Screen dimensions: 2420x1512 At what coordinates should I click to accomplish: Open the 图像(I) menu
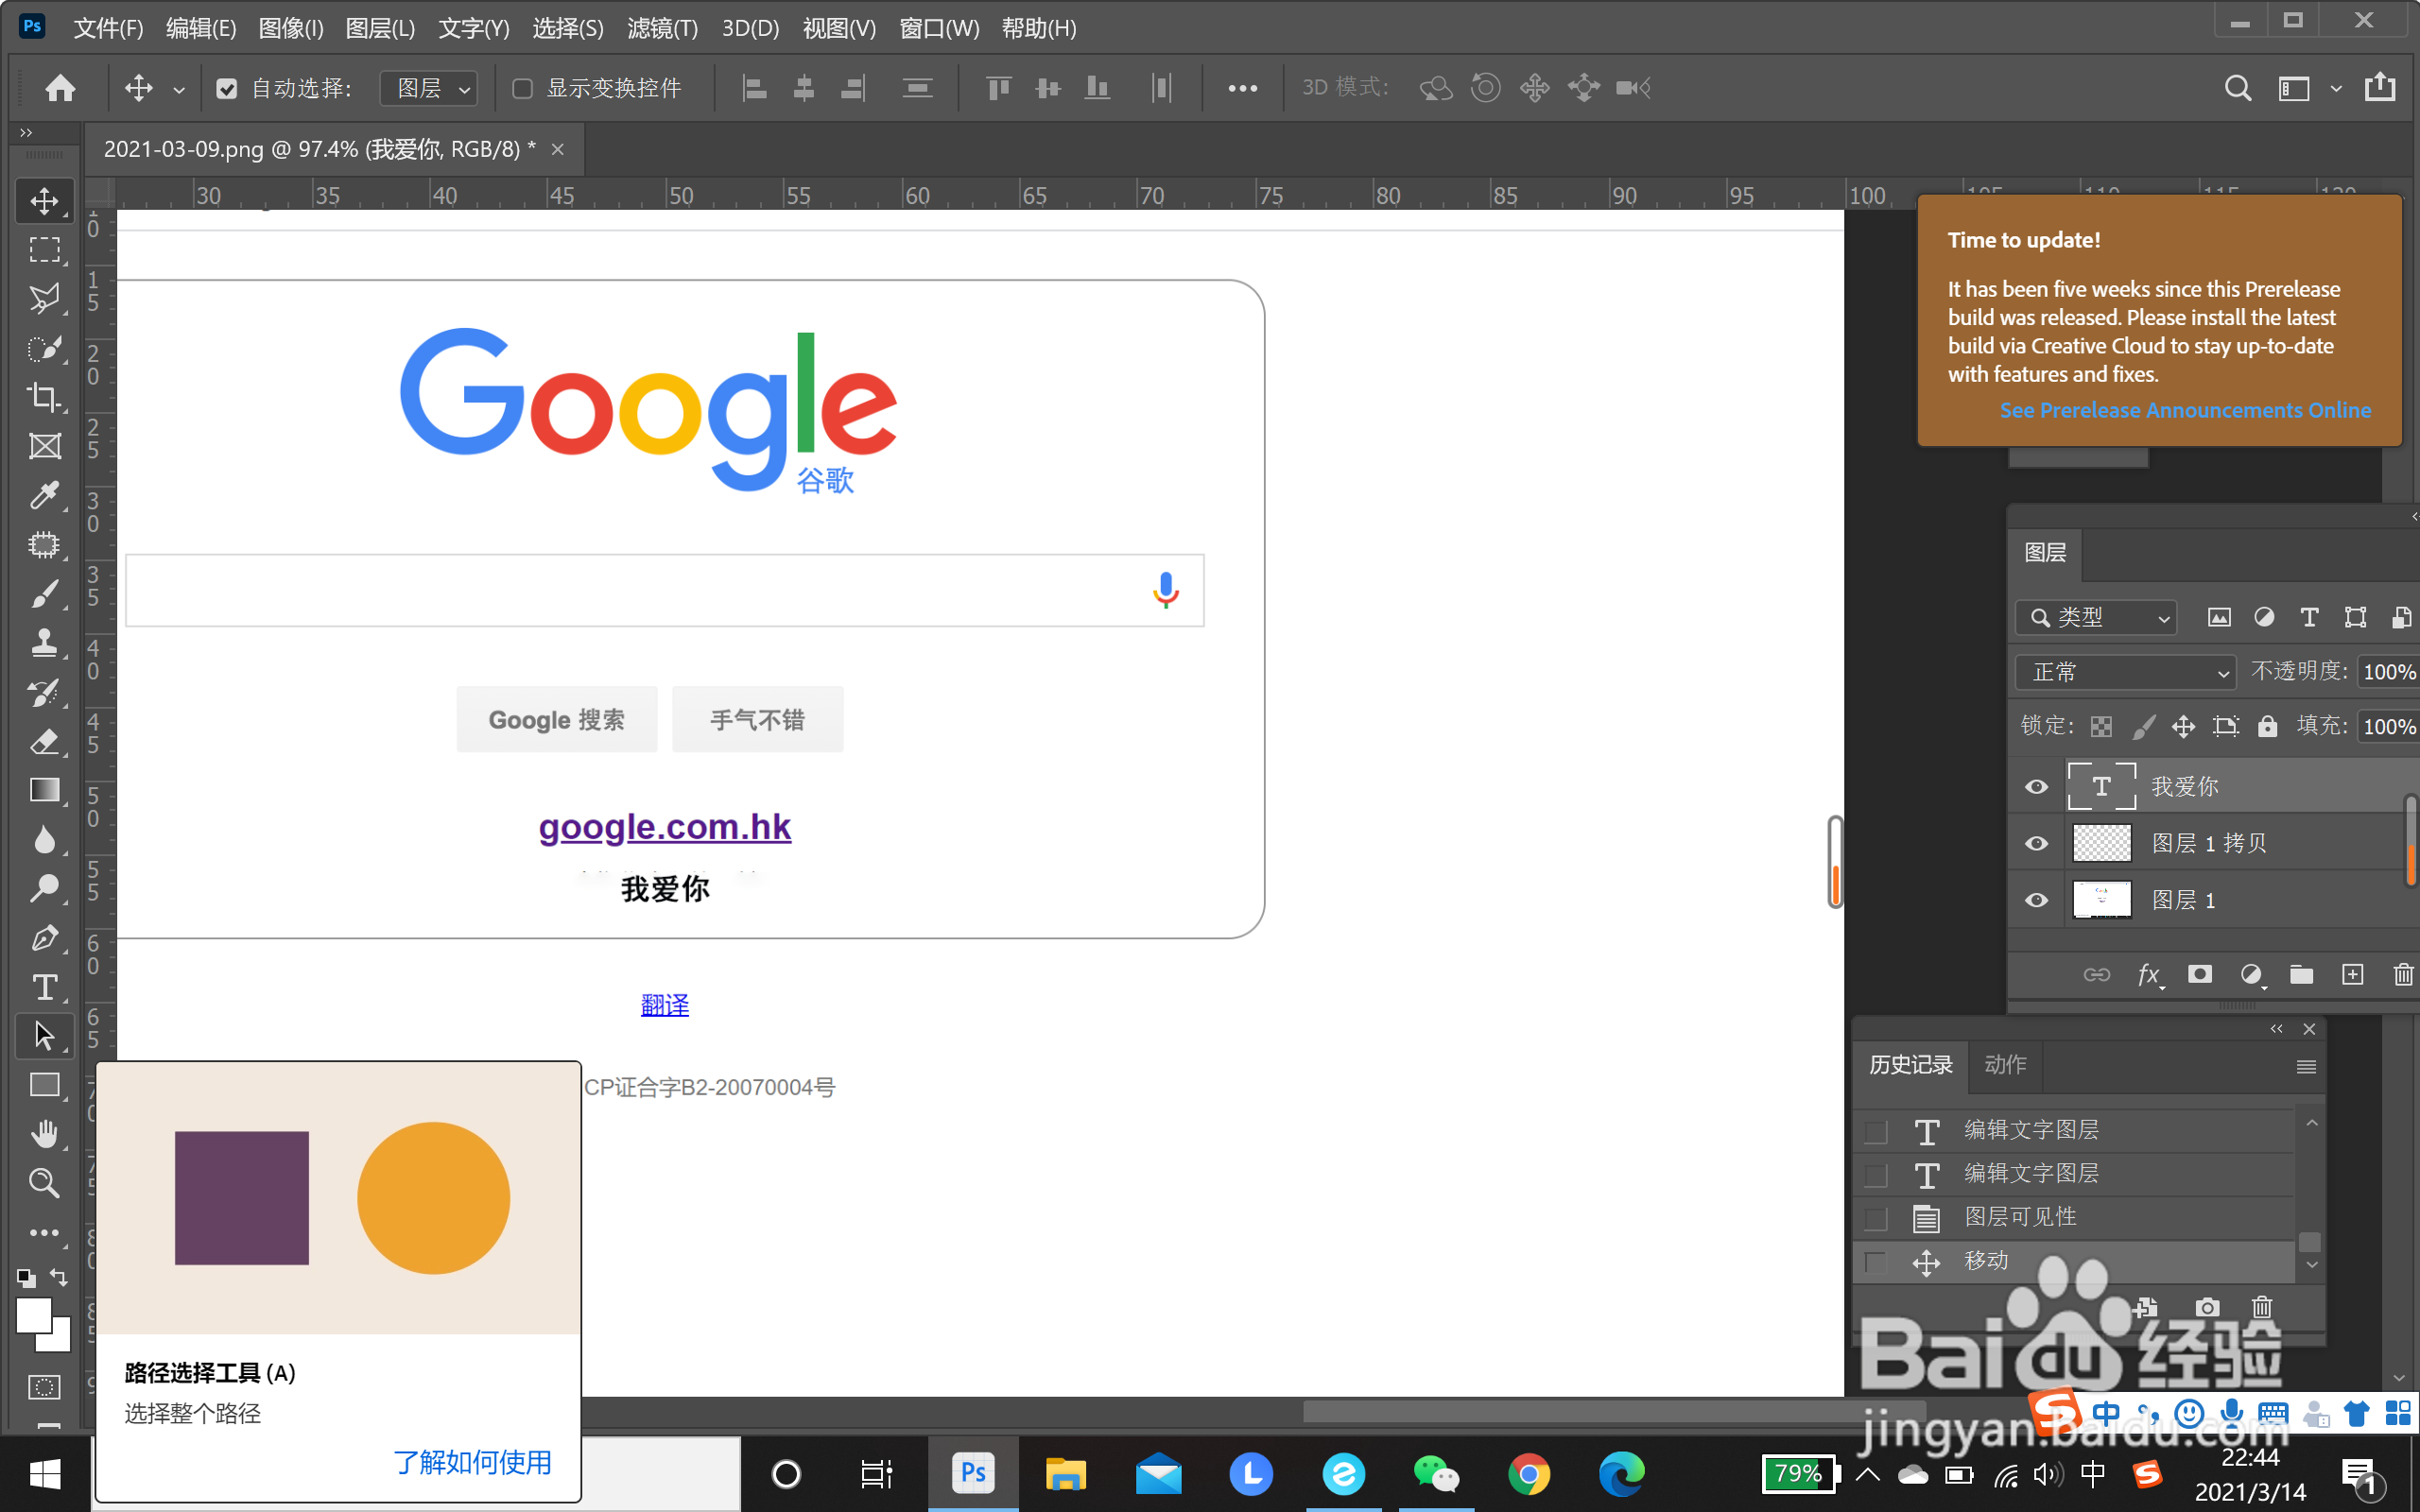291,28
